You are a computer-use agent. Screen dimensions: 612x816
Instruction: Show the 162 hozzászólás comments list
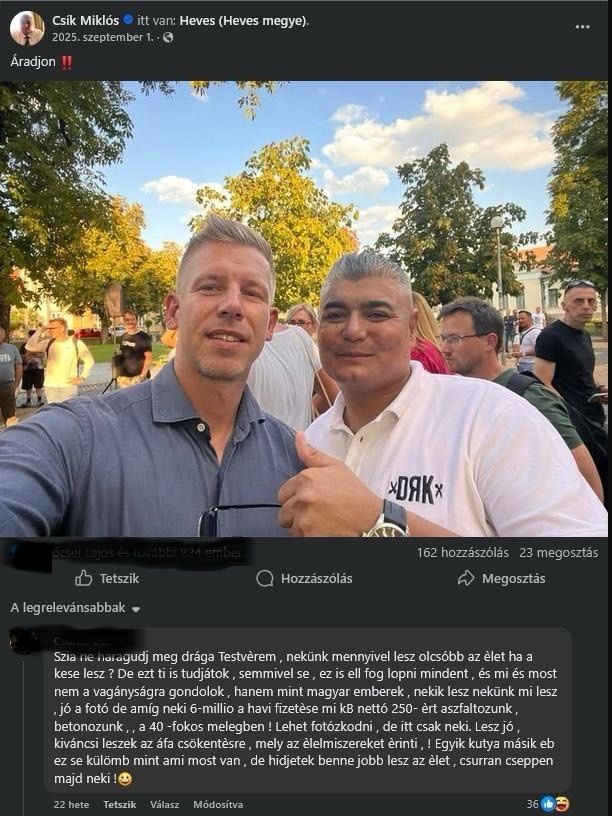(463, 553)
